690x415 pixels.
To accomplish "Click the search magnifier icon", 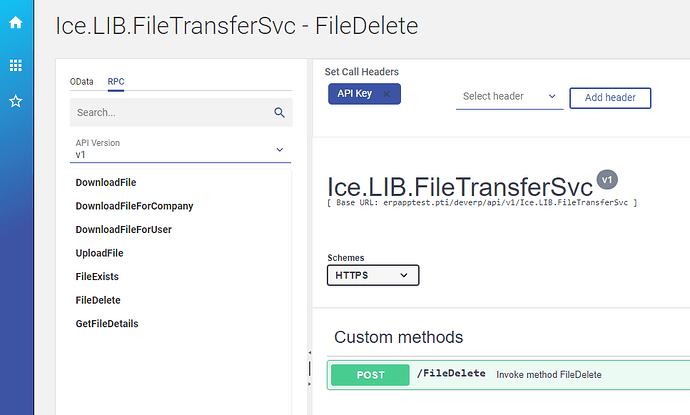I will tap(279, 113).
